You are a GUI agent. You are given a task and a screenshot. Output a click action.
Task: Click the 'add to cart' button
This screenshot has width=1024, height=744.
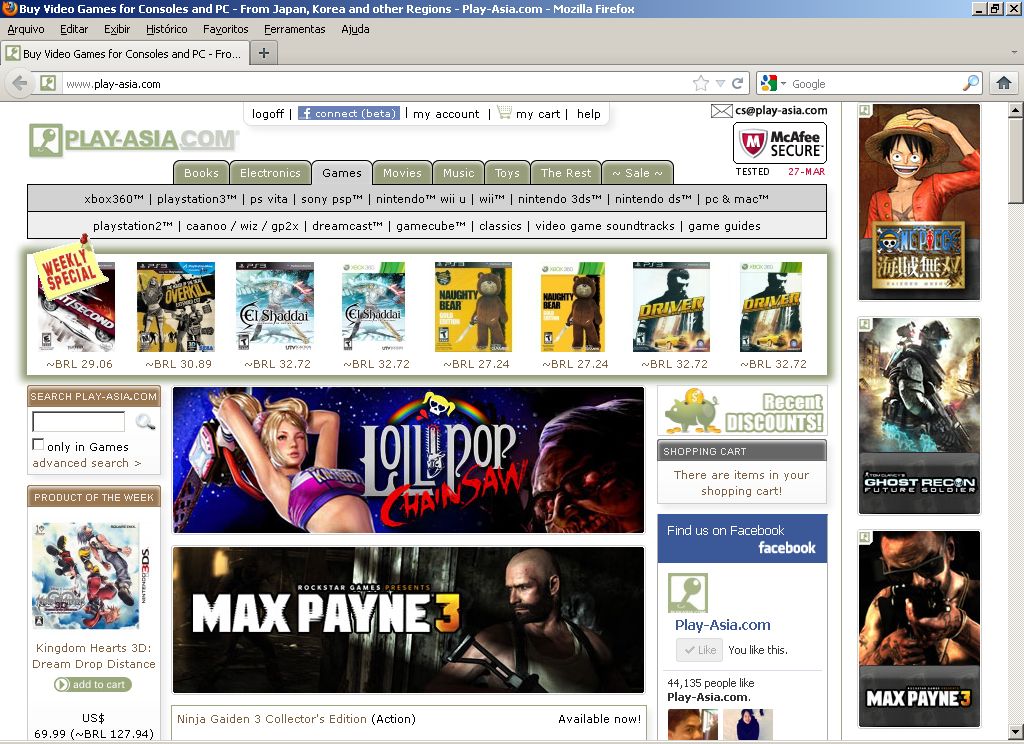coord(93,685)
